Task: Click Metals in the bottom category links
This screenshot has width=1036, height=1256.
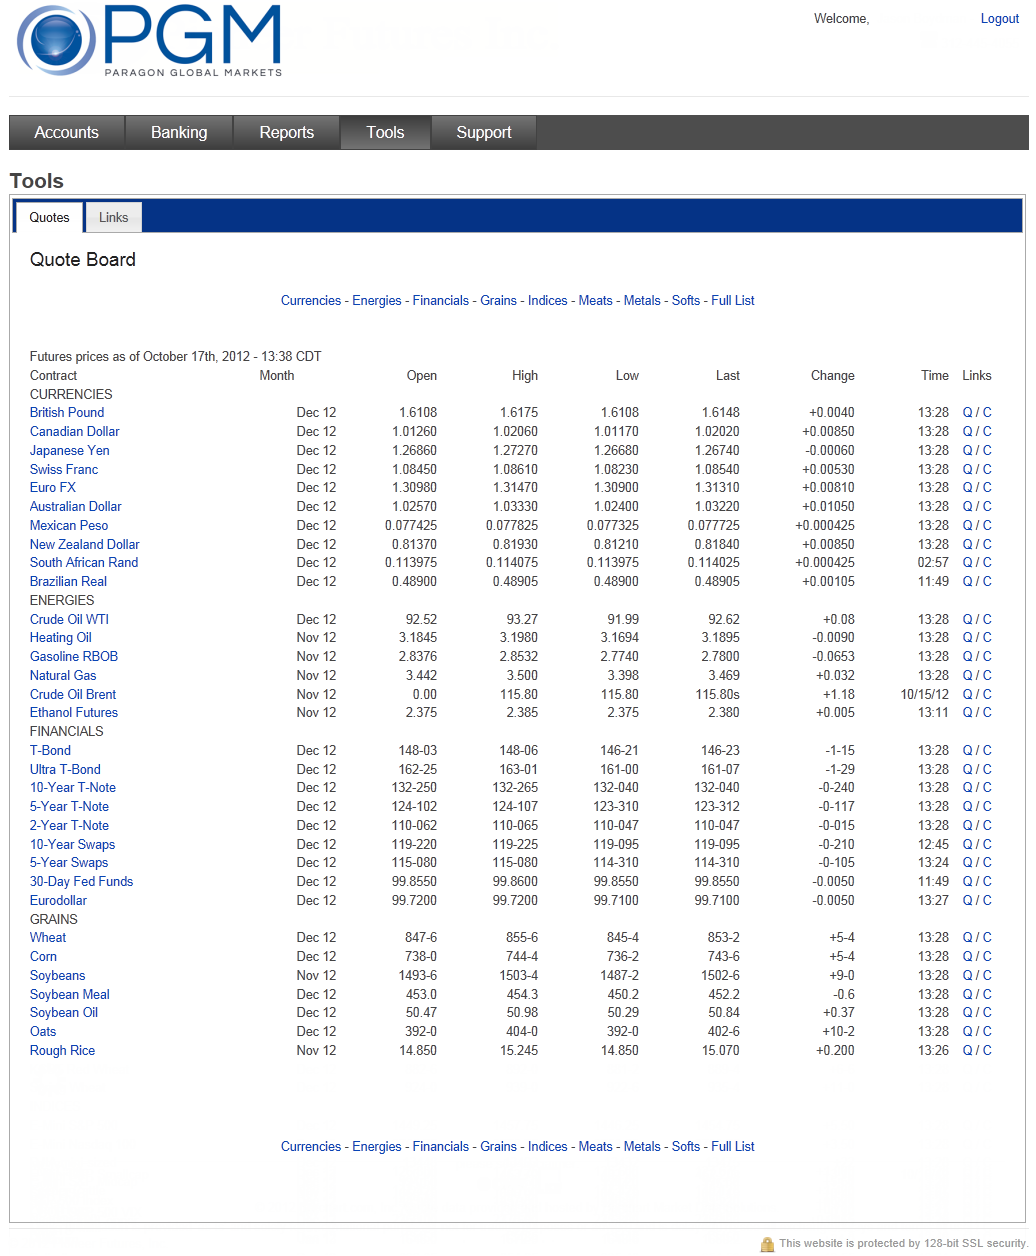Action: [643, 1147]
